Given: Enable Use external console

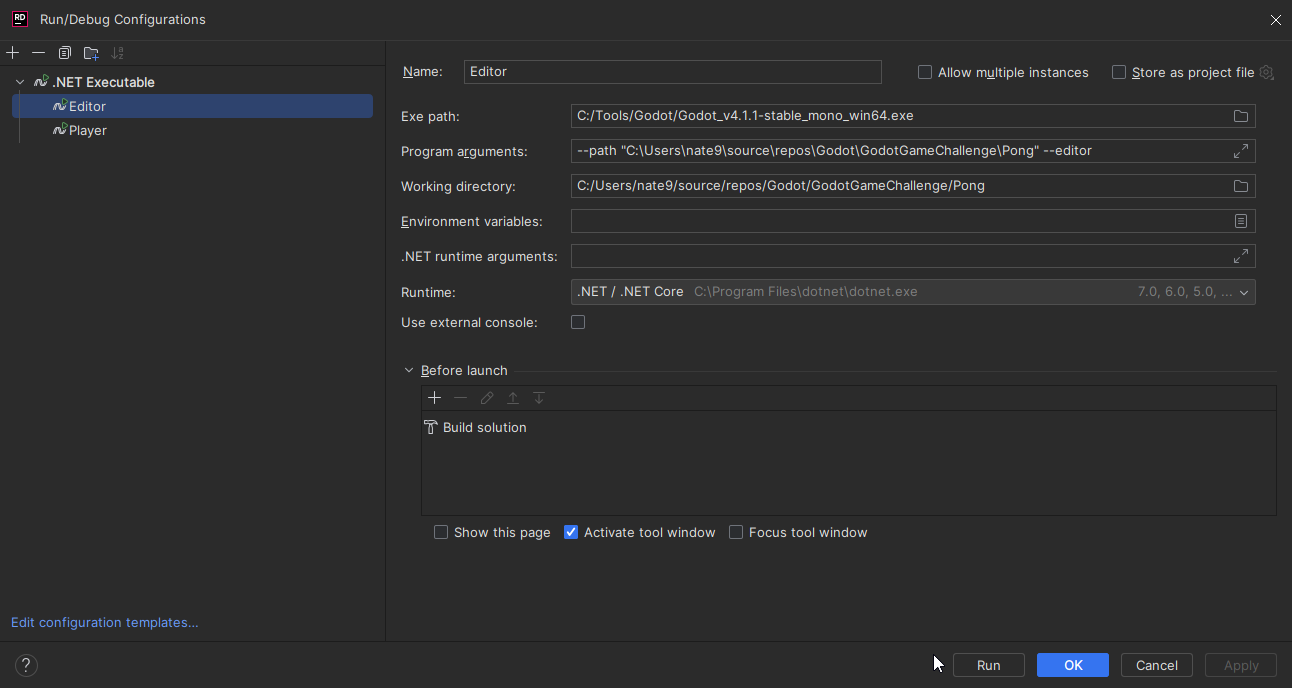Looking at the screenshot, I should [x=578, y=322].
